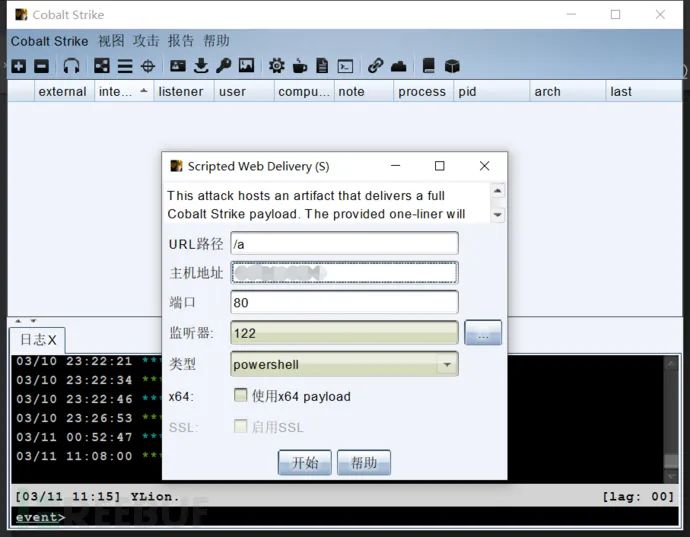Image resolution: width=690 pixels, height=537 pixels.
Task: Click the host file link icon
Action: tap(375, 66)
